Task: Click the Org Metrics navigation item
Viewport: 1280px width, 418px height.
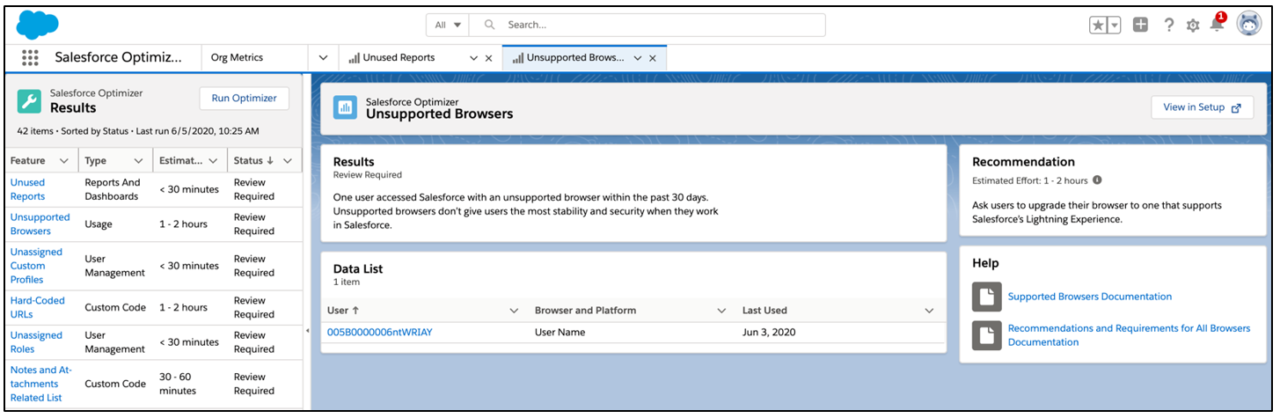Action: [237, 58]
